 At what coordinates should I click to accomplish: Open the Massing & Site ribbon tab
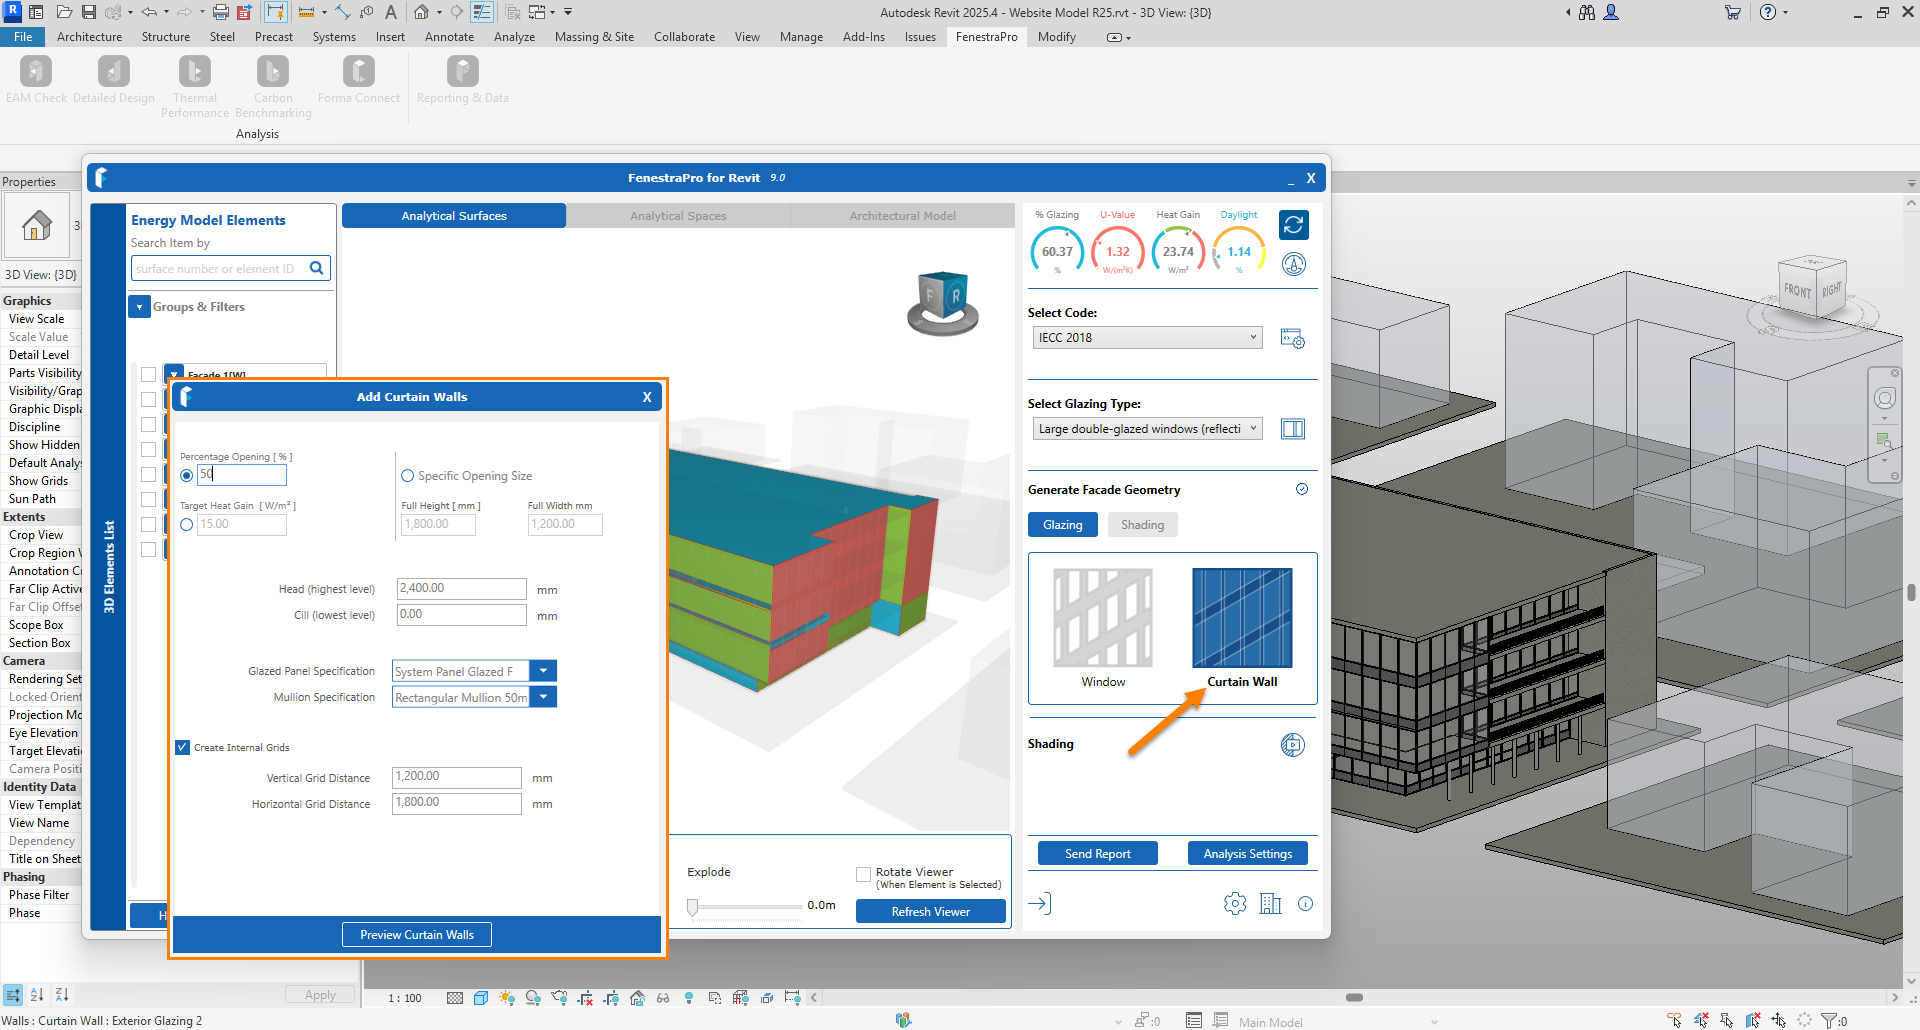[x=594, y=37]
